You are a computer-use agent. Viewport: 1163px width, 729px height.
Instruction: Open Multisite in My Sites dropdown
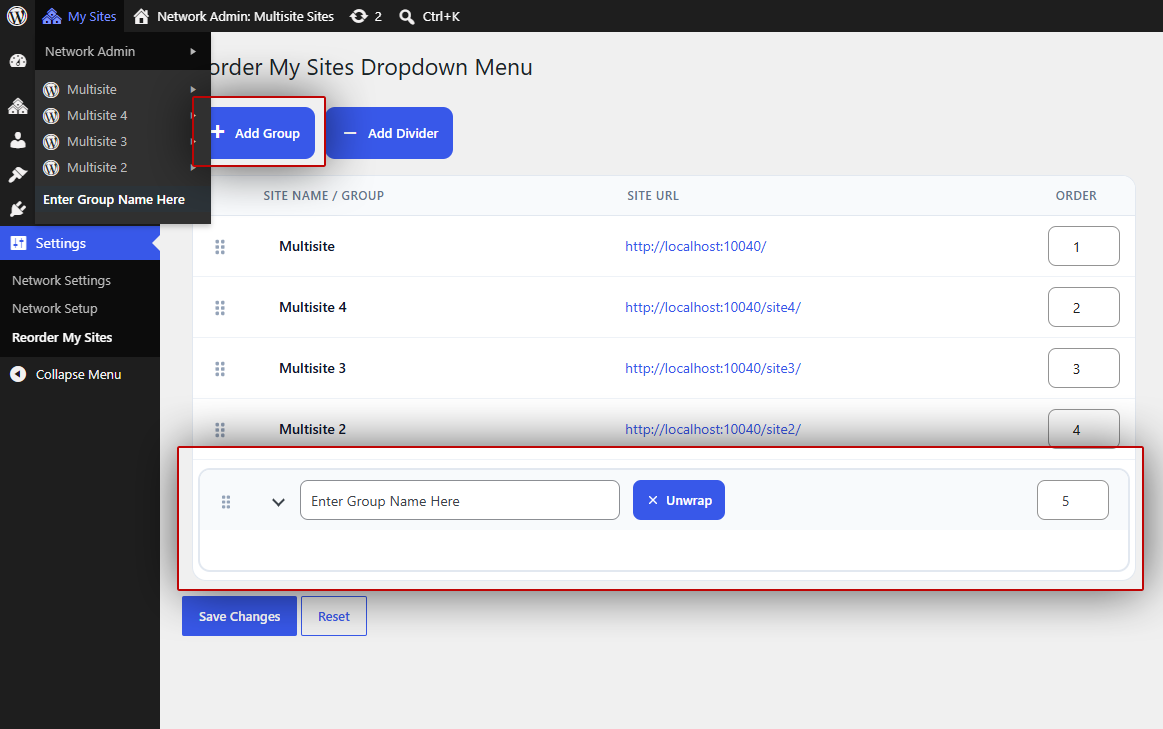point(121,89)
